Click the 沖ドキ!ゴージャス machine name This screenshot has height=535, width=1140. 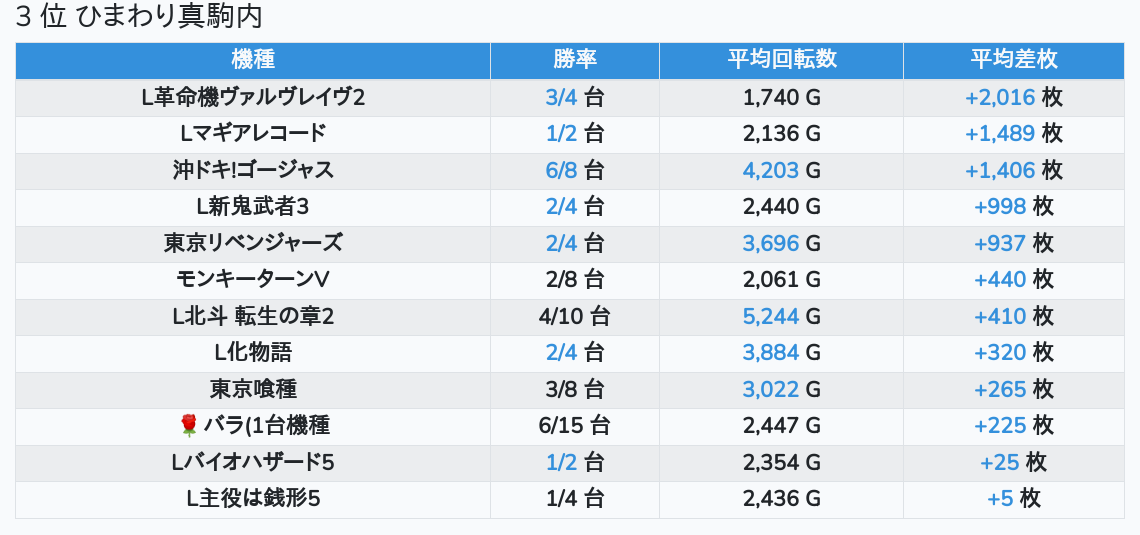click(253, 170)
